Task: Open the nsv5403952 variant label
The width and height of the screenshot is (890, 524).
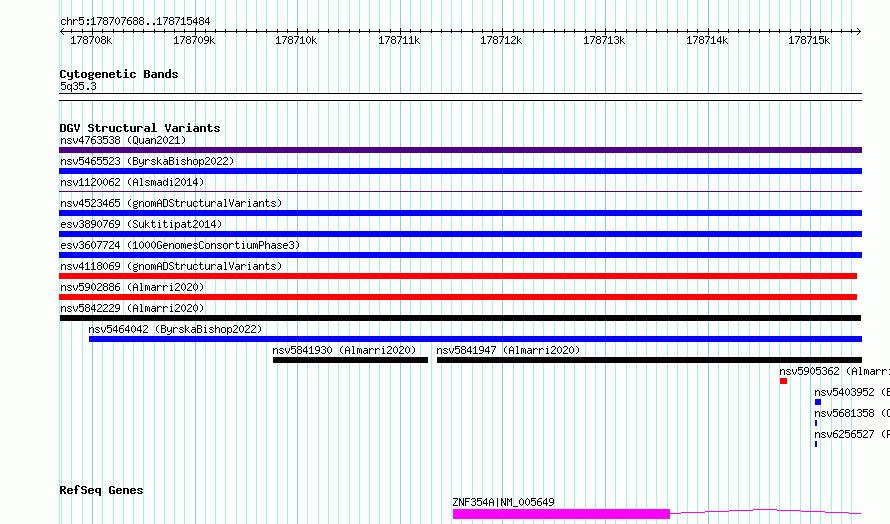Action: click(x=851, y=392)
